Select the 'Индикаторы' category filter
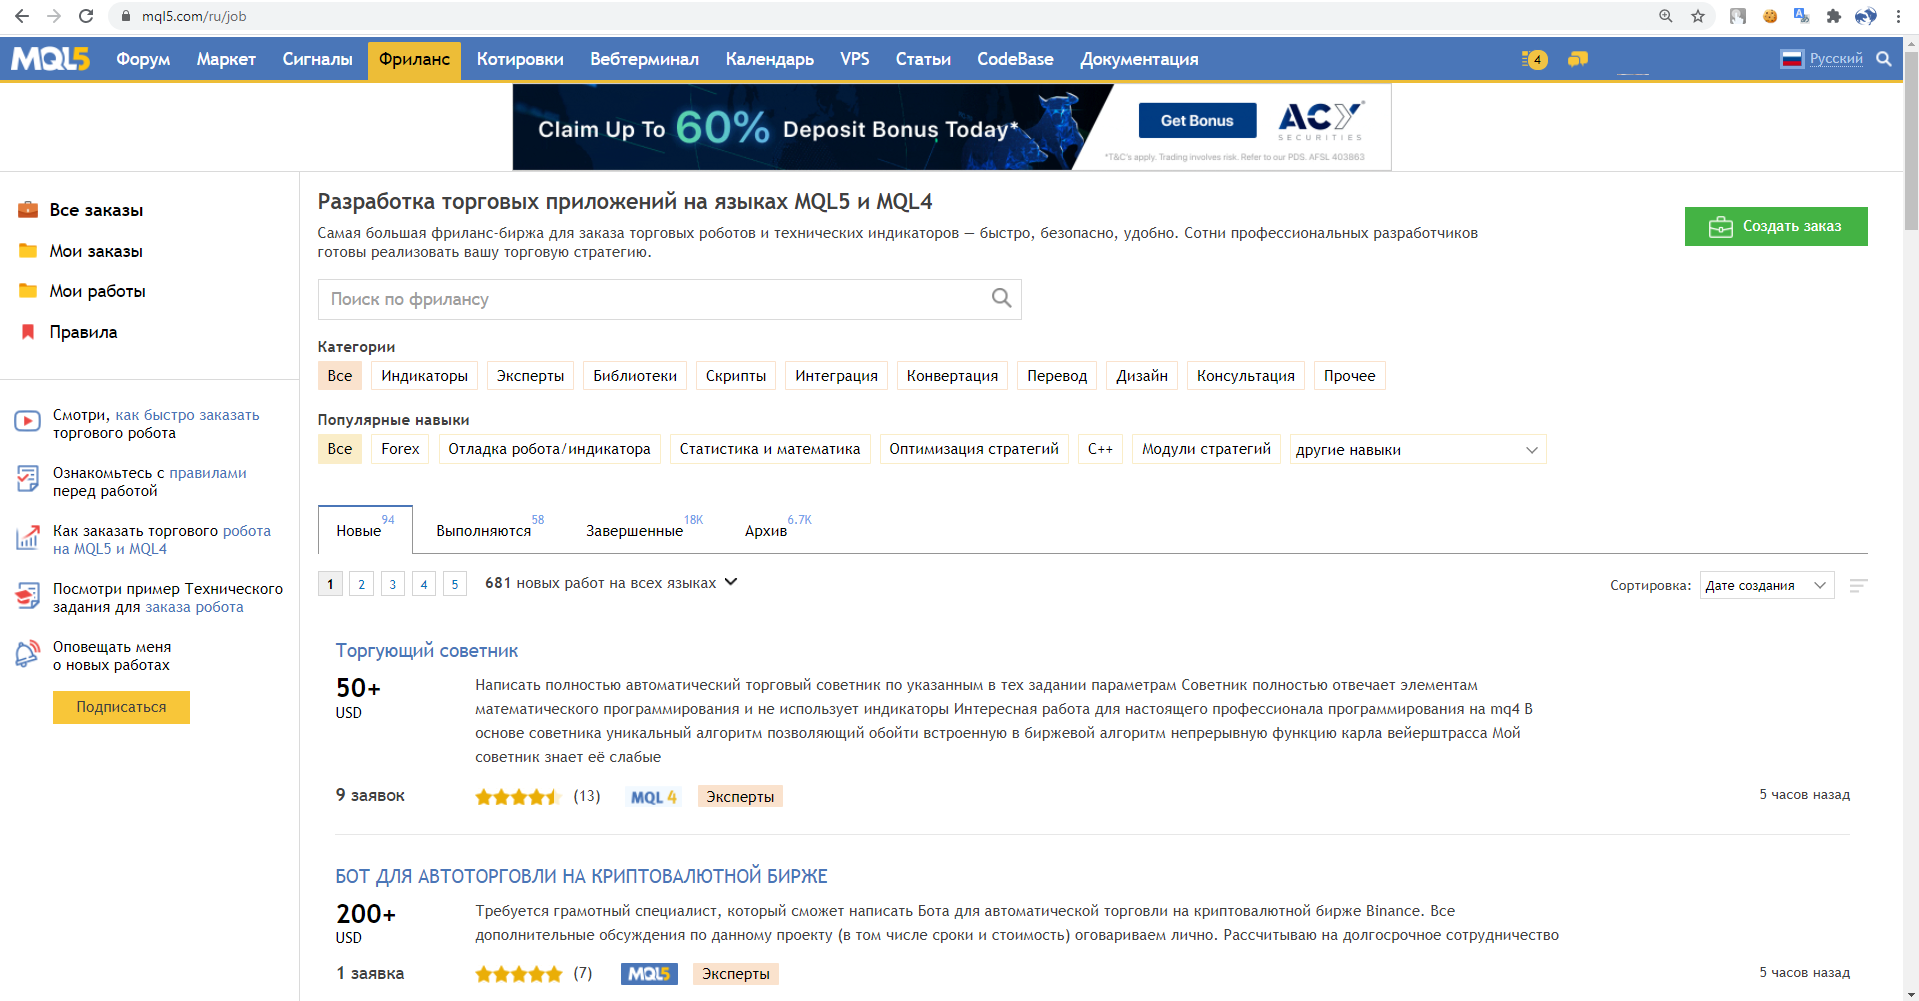The width and height of the screenshot is (1919, 1001). click(424, 376)
